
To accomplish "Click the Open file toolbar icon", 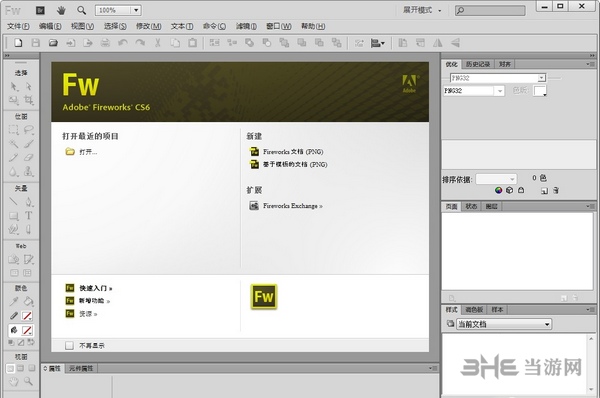I will [53, 43].
